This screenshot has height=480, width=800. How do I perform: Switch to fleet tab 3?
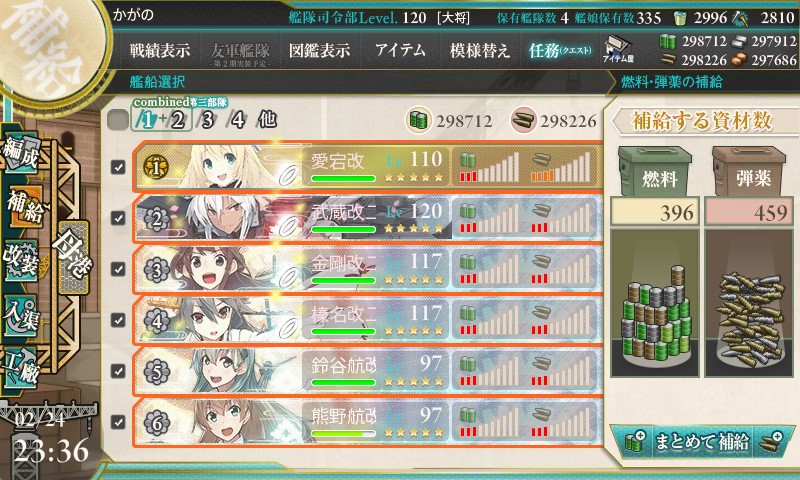[207, 120]
